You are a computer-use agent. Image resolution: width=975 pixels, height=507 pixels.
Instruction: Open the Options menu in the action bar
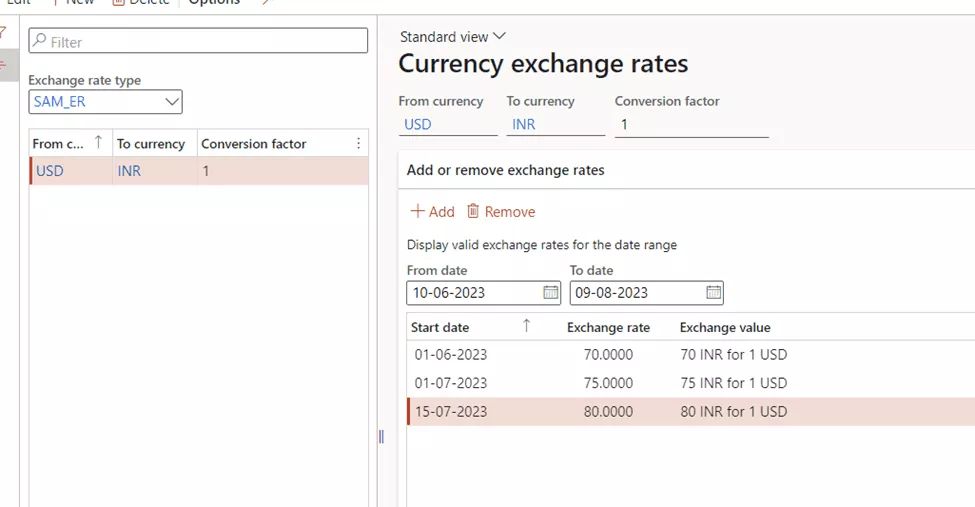click(x=214, y=2)
